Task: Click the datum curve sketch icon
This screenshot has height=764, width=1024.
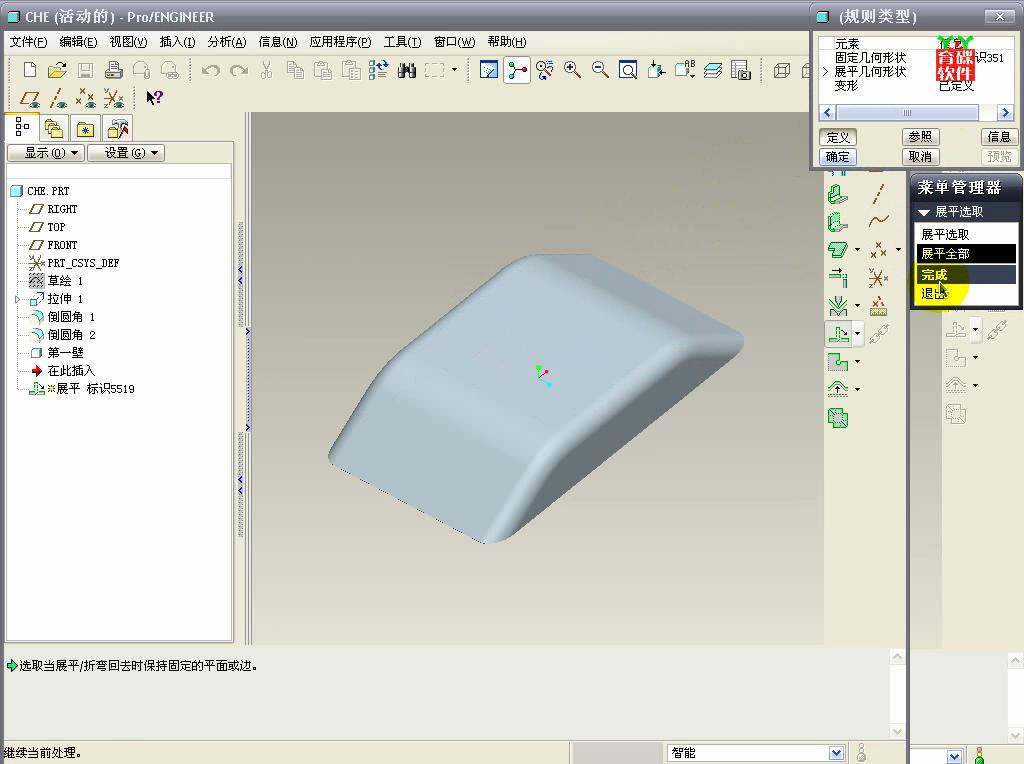Action: point(878,222)
